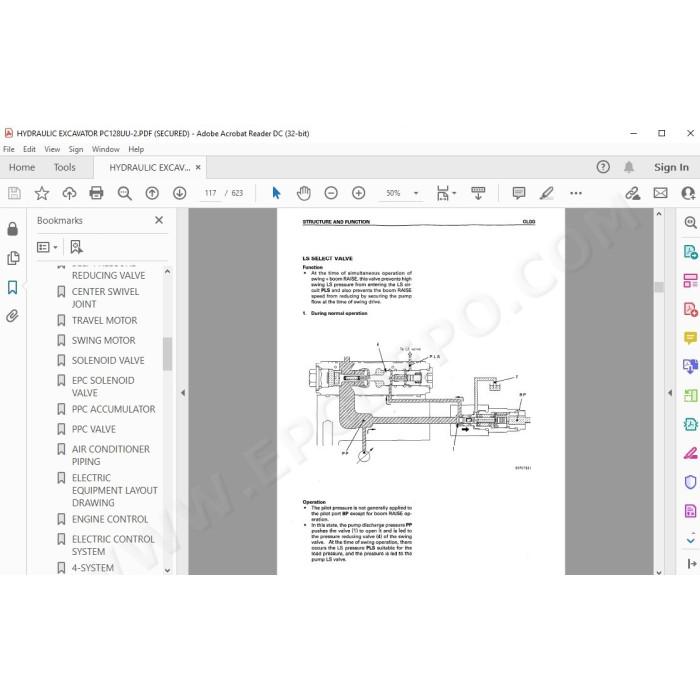This screenshot has width=700, height=700.
Task: Open Comment tool in right pane
Action: (x=691, y=338)
